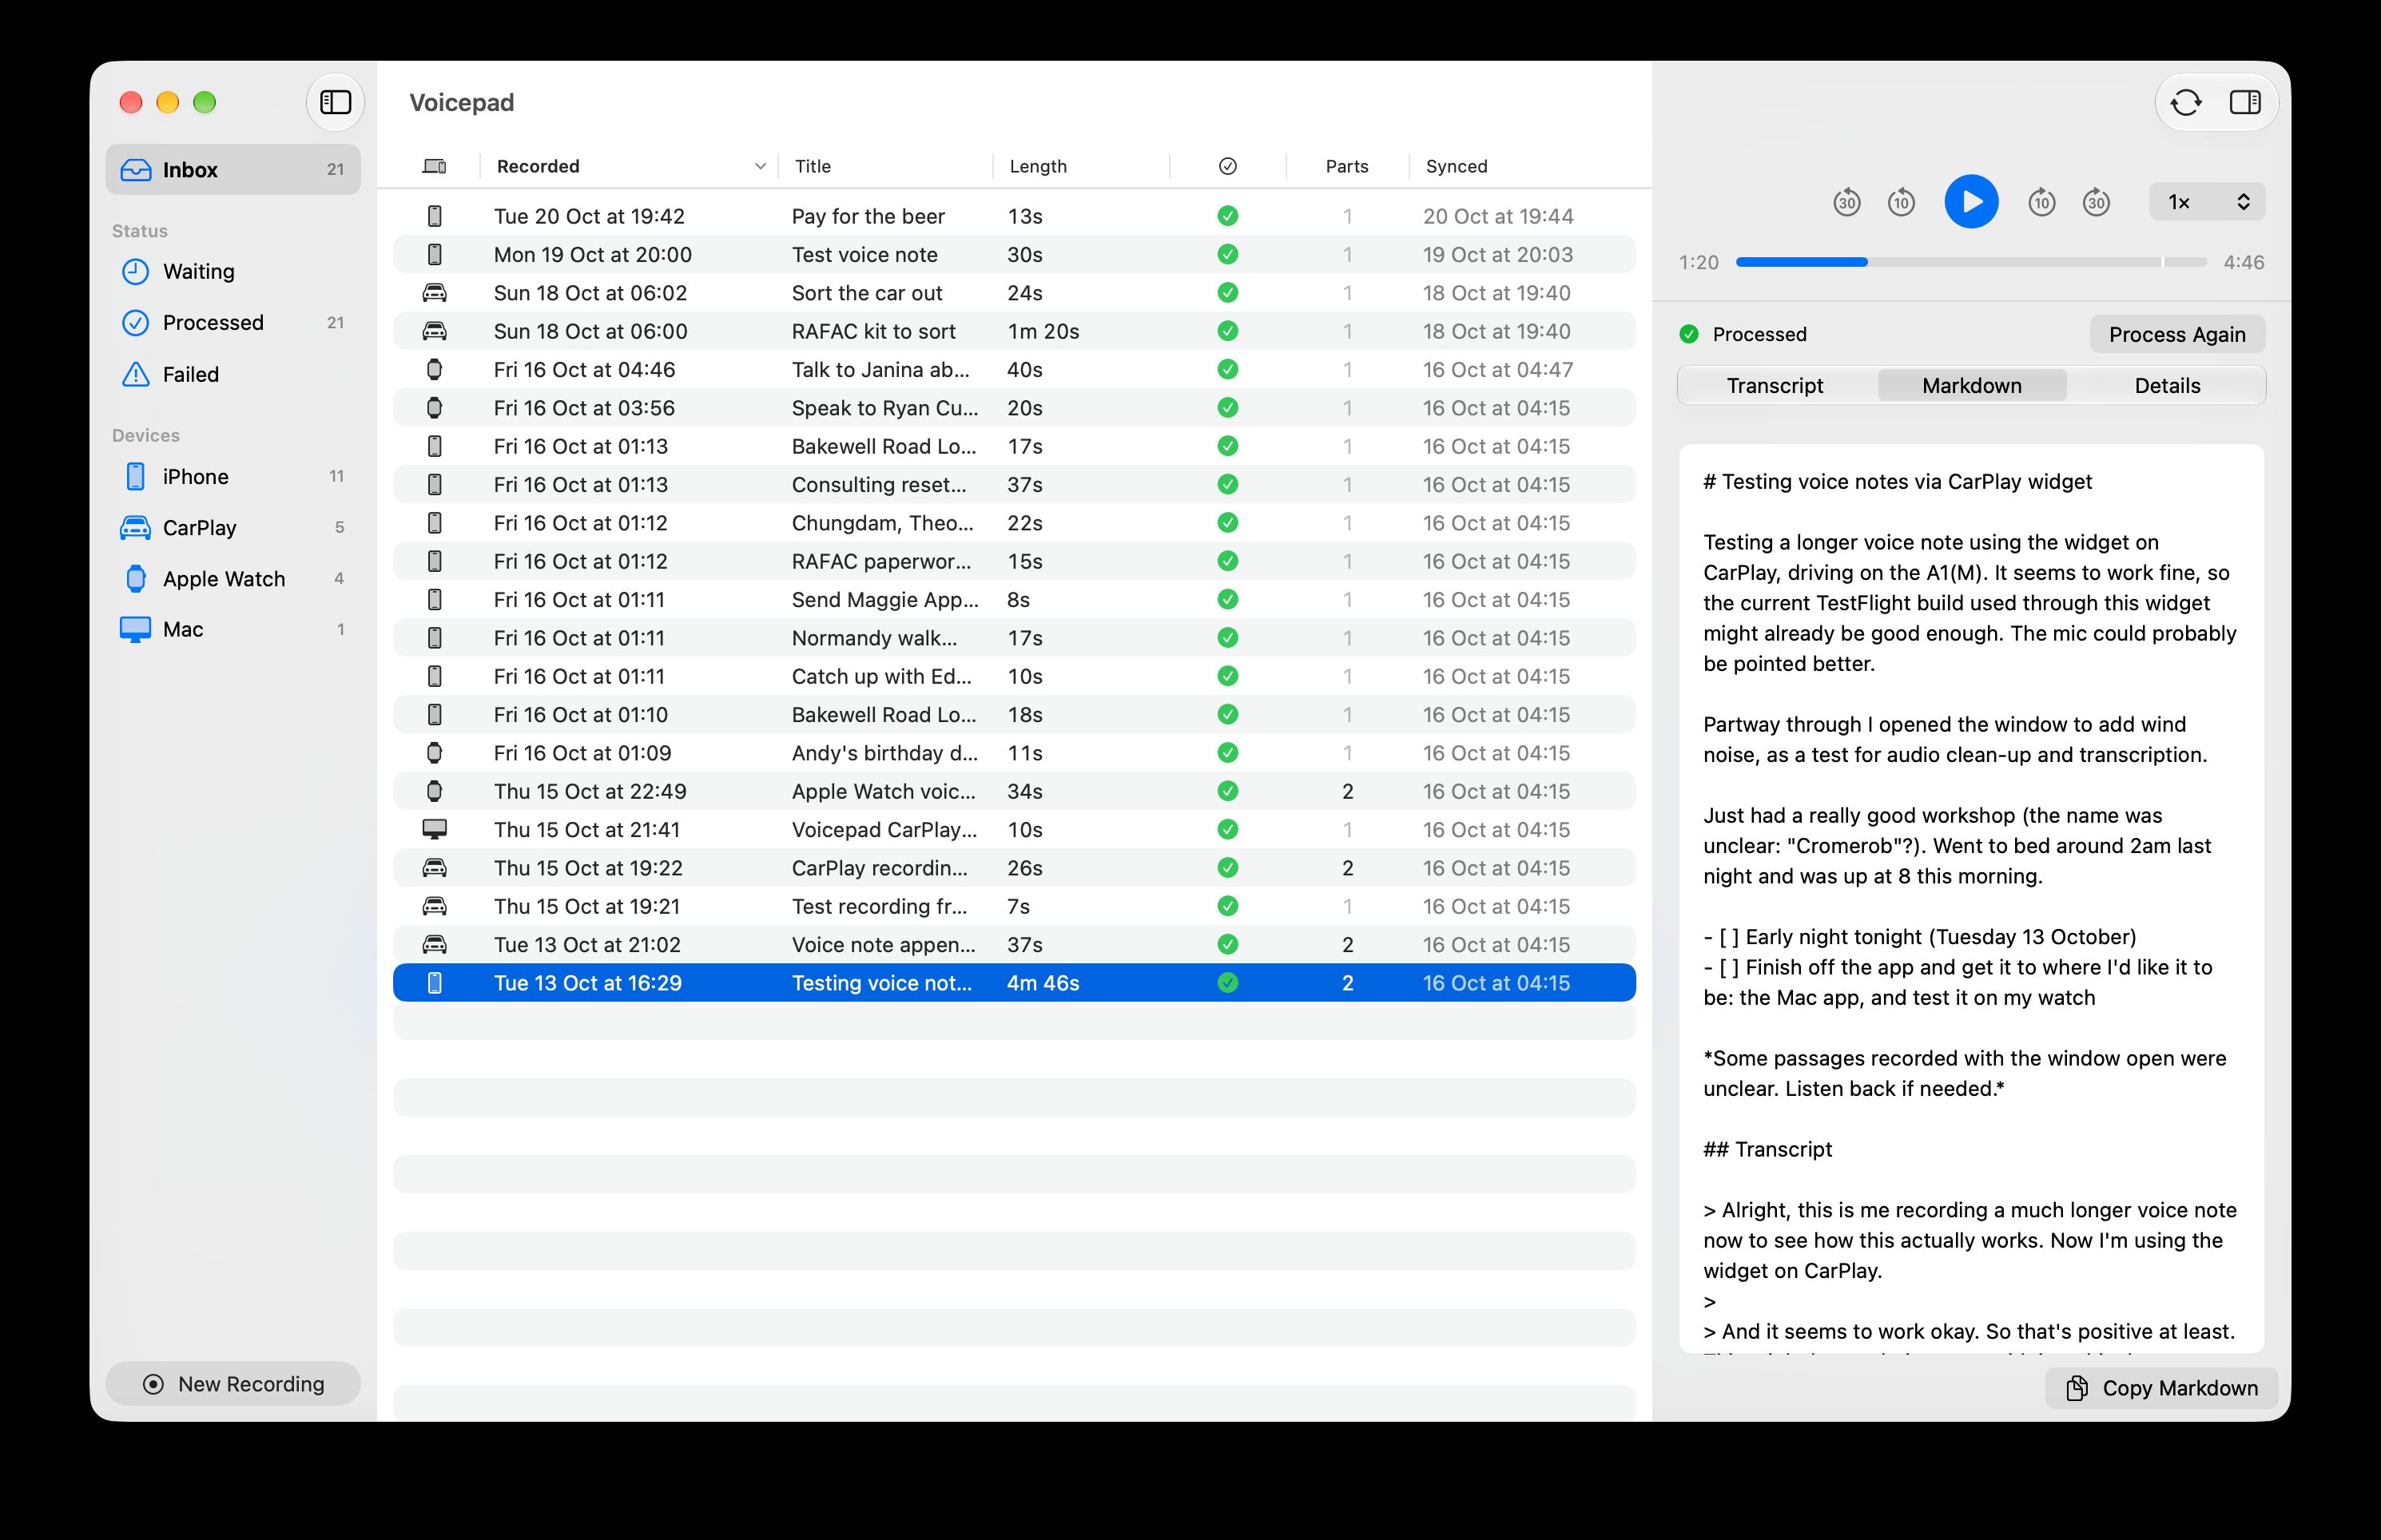Show Mac device recordings
The image size is (2381, 1540).
point(233,630)
